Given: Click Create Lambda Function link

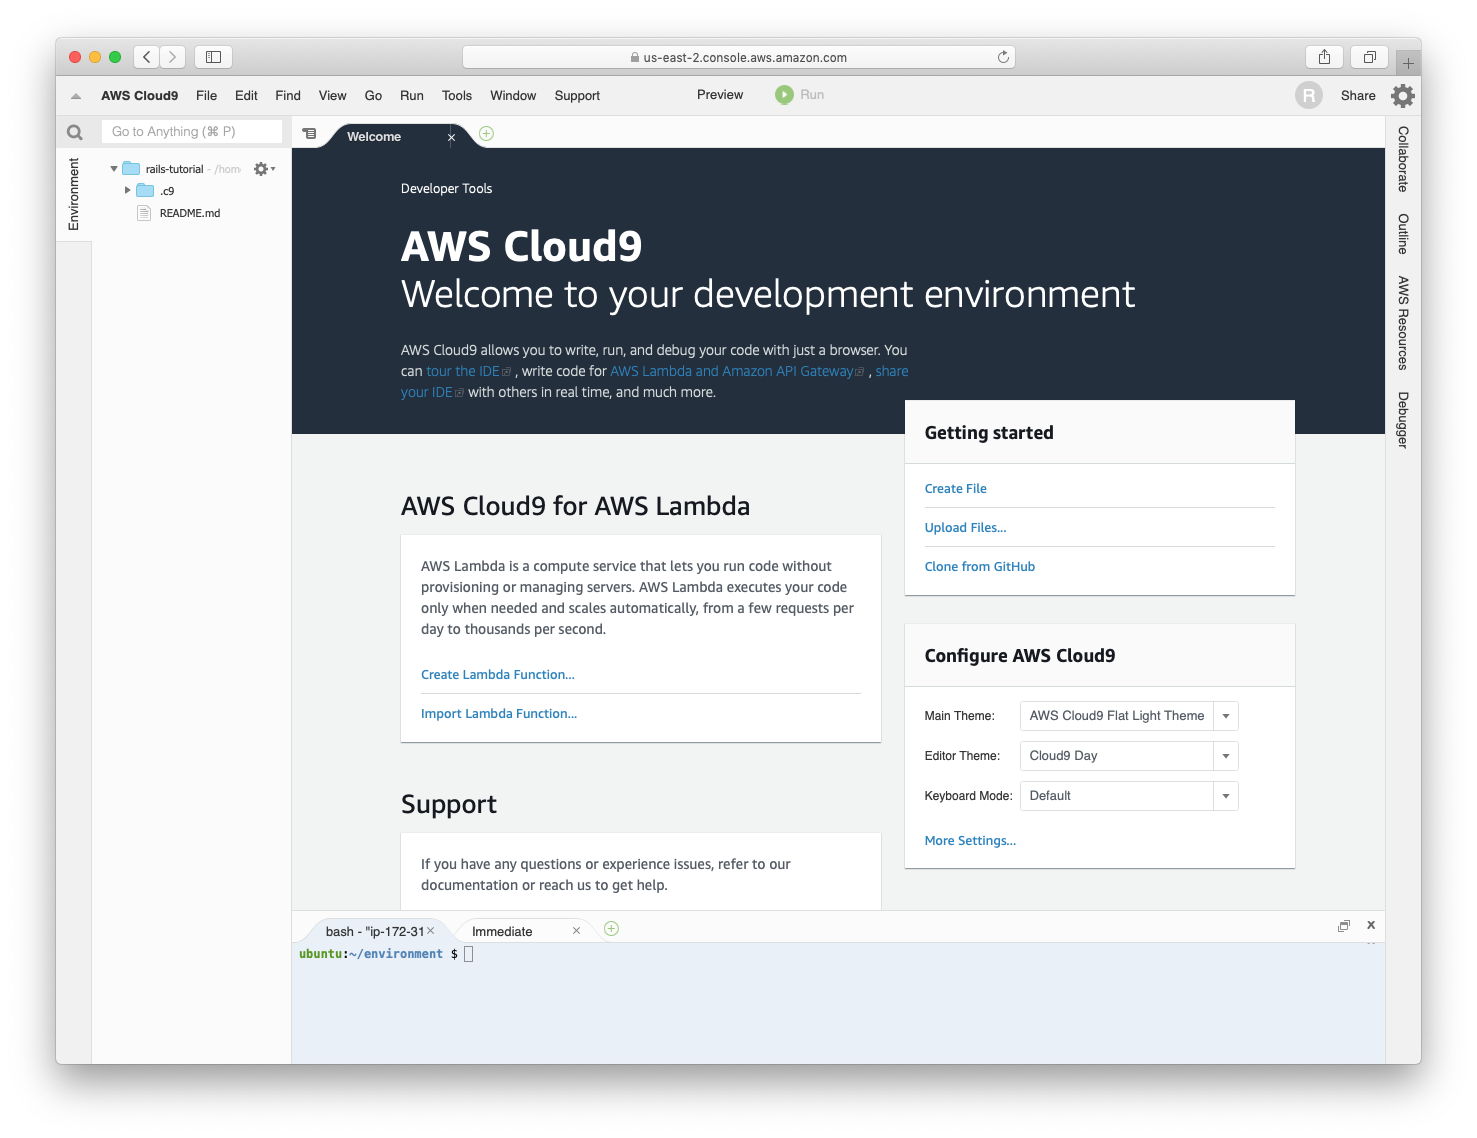Looking at the screenshot, I should (x=497, y=675).
